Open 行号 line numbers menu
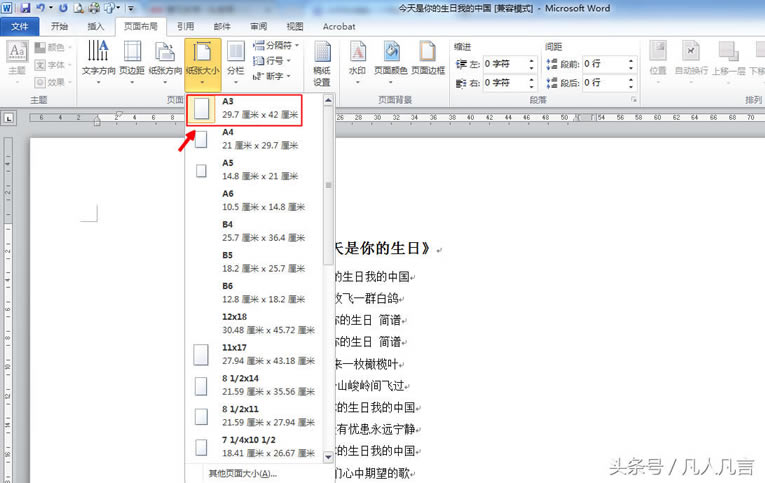 [272, 60]
